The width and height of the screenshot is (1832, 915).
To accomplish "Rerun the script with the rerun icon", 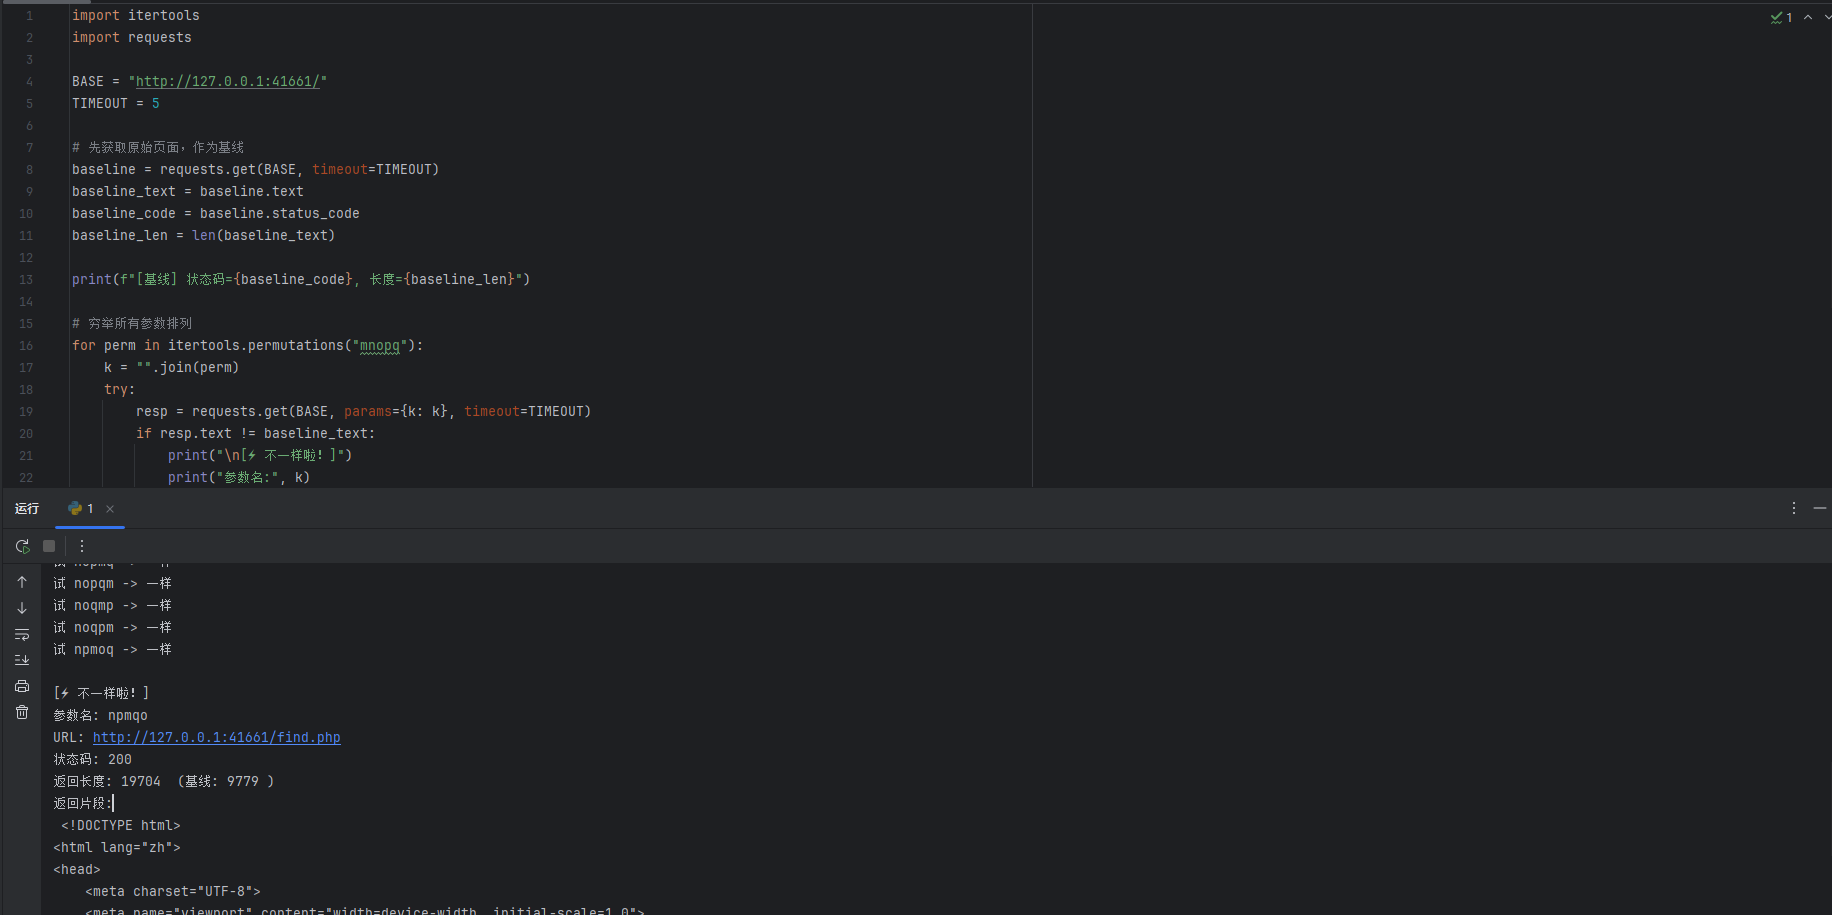I will point(22,546).
